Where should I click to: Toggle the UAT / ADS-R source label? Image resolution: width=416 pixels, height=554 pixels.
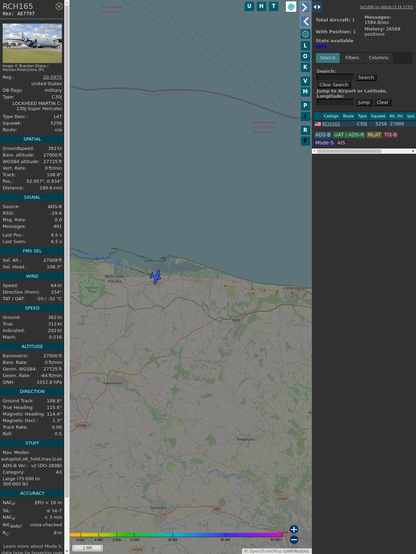349,135
